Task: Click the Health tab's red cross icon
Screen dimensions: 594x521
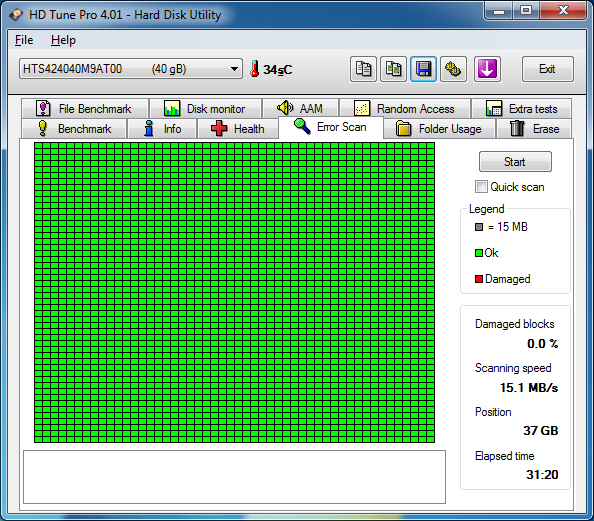Action: tap(219, 128)
